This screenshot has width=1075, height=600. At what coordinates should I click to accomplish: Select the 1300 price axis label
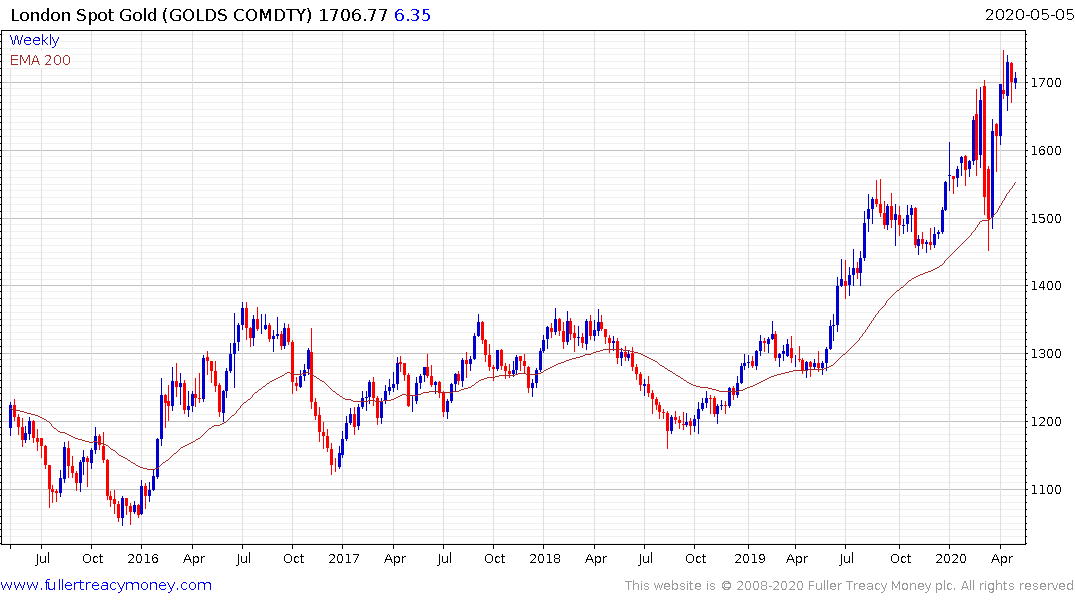tap(1047, 354)
